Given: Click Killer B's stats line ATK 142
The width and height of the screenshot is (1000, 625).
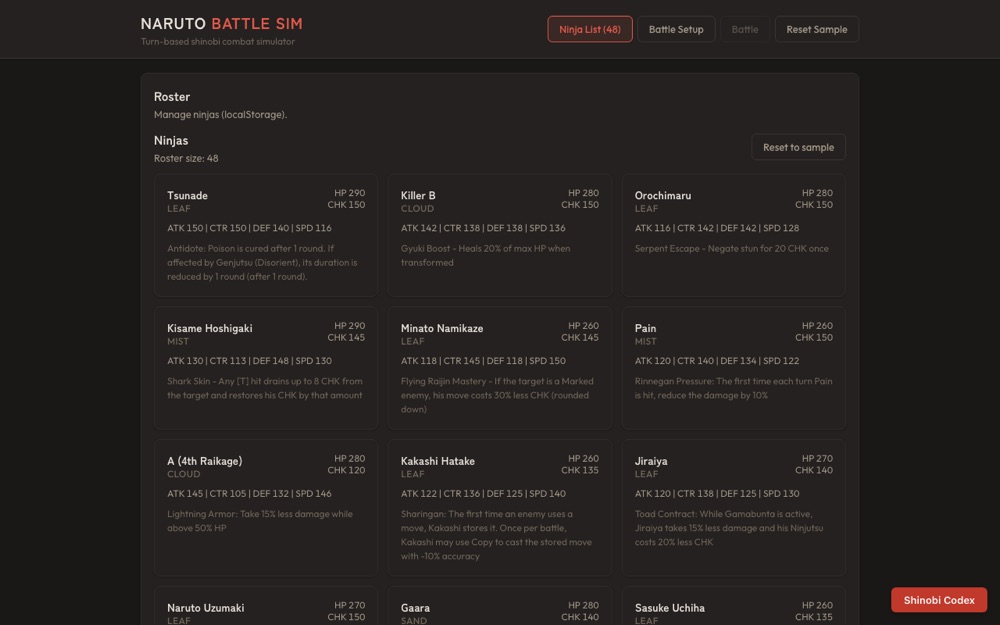Looking at the screenshot, I should [483, 228].
